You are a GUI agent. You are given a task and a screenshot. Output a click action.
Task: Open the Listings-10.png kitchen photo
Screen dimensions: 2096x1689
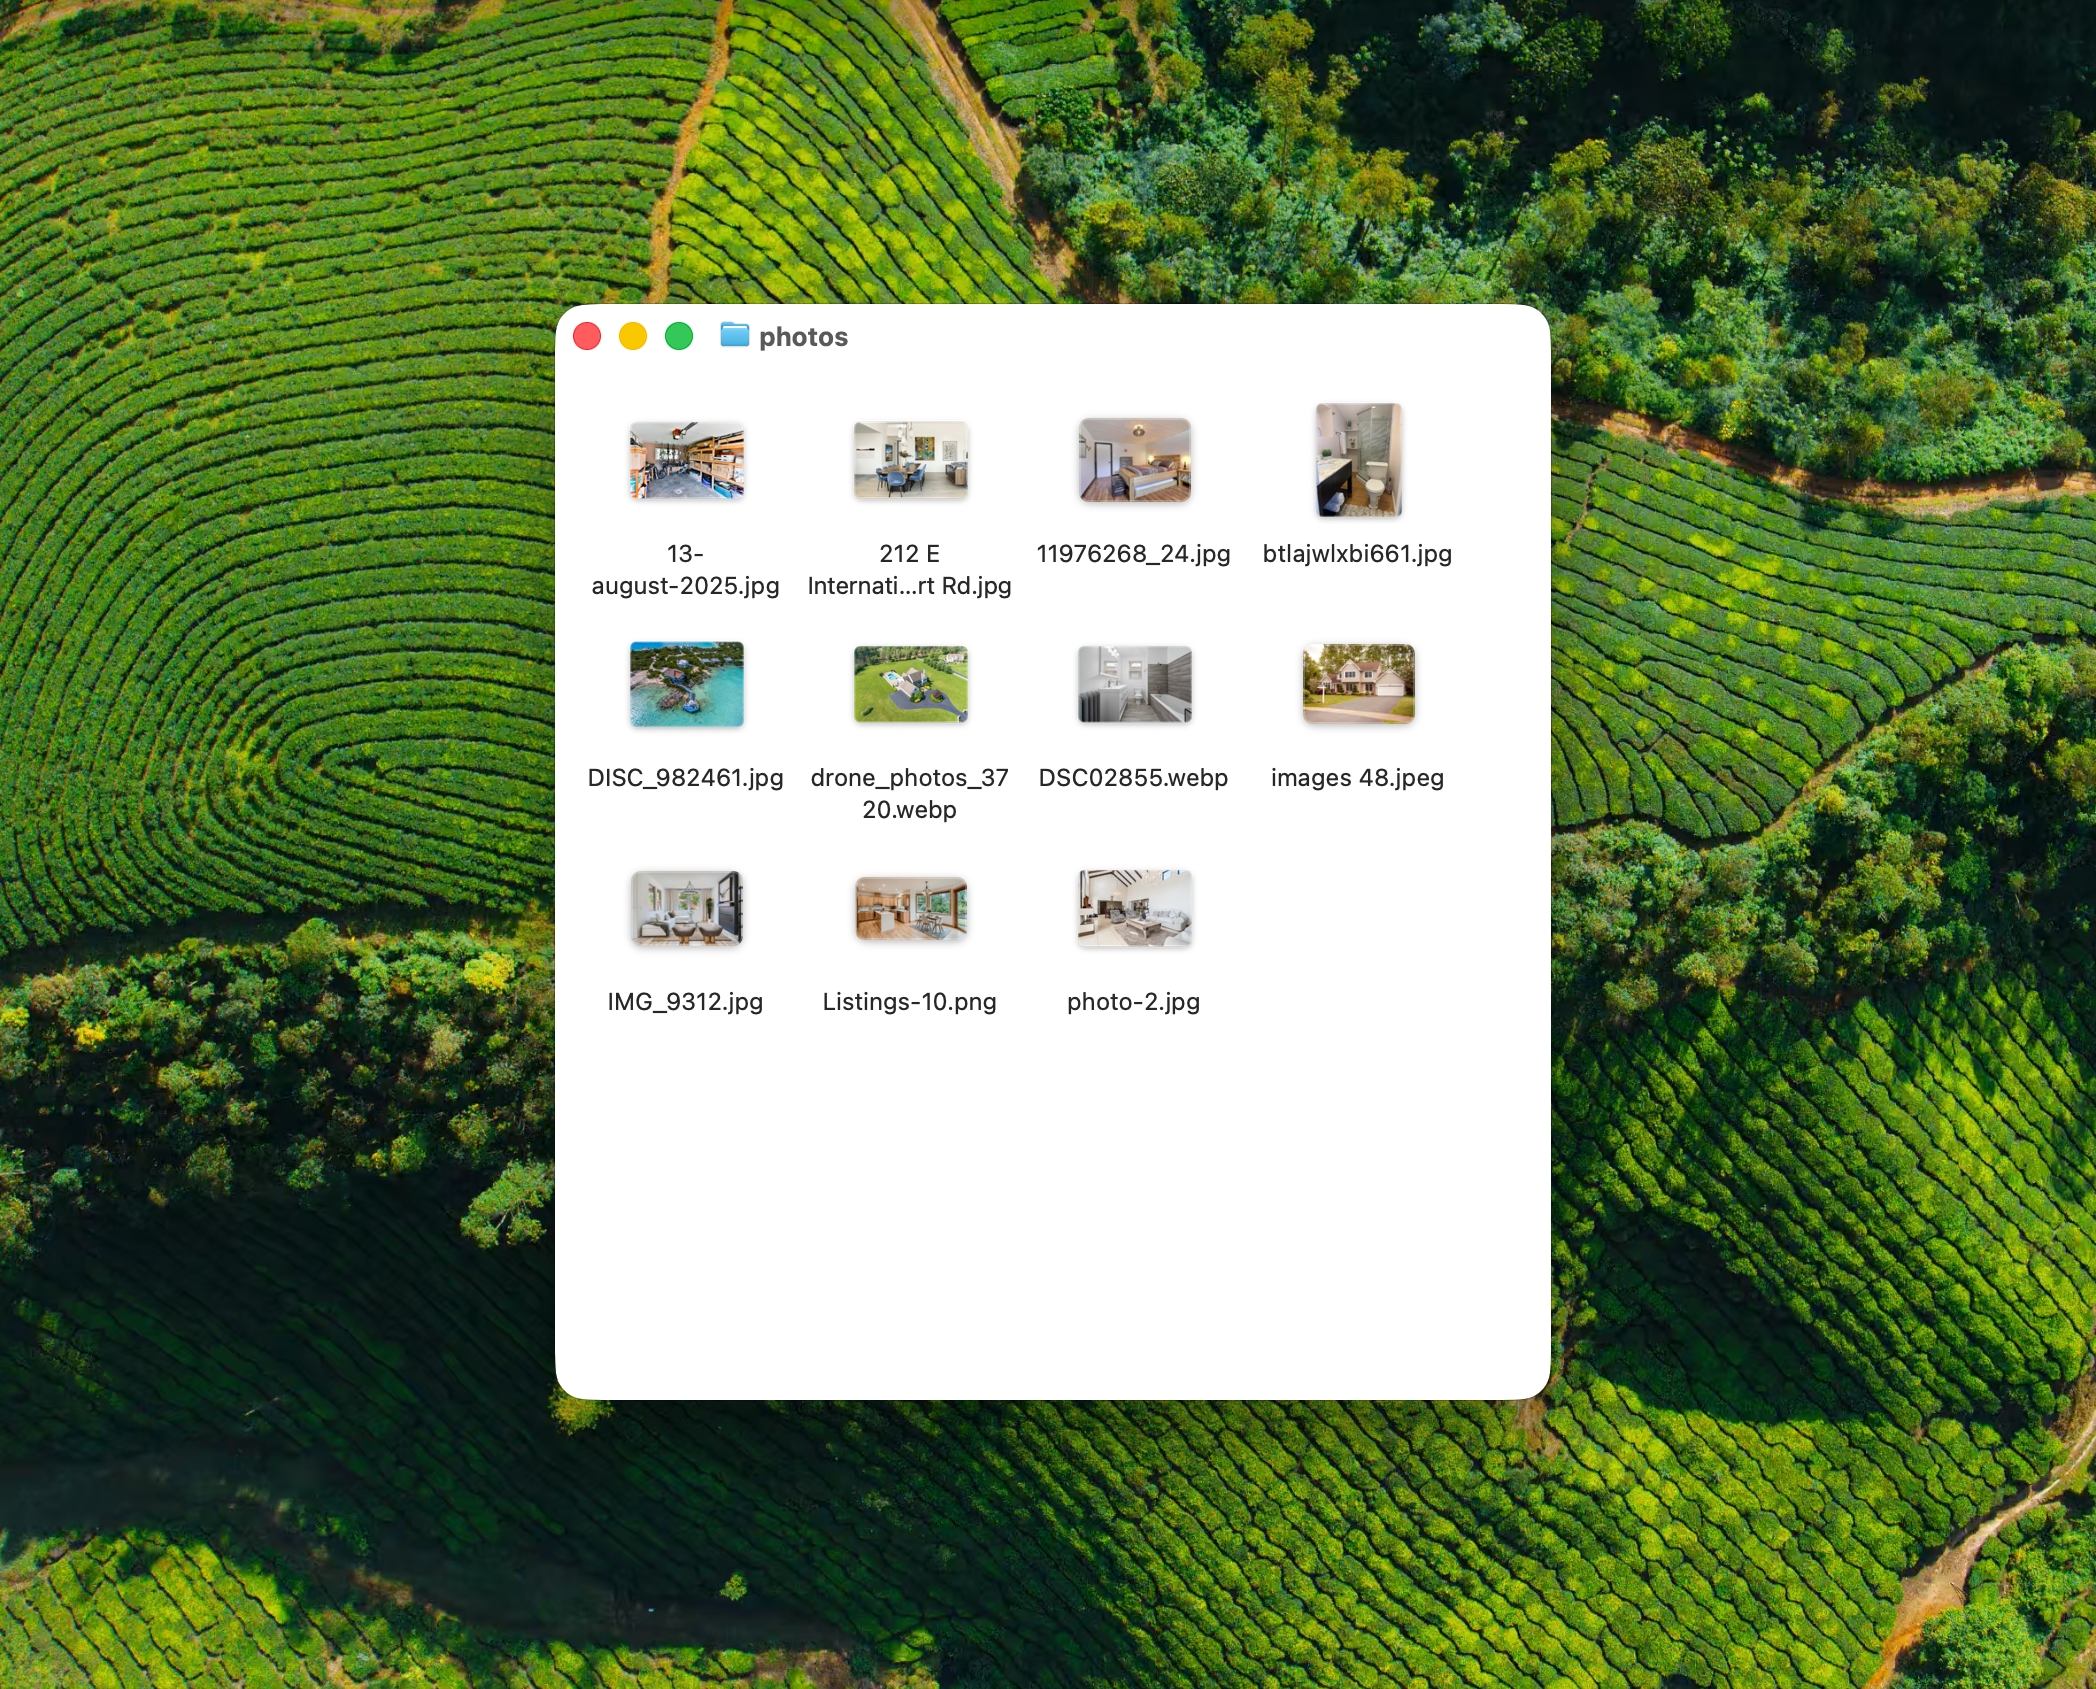[x=910, y=910]
